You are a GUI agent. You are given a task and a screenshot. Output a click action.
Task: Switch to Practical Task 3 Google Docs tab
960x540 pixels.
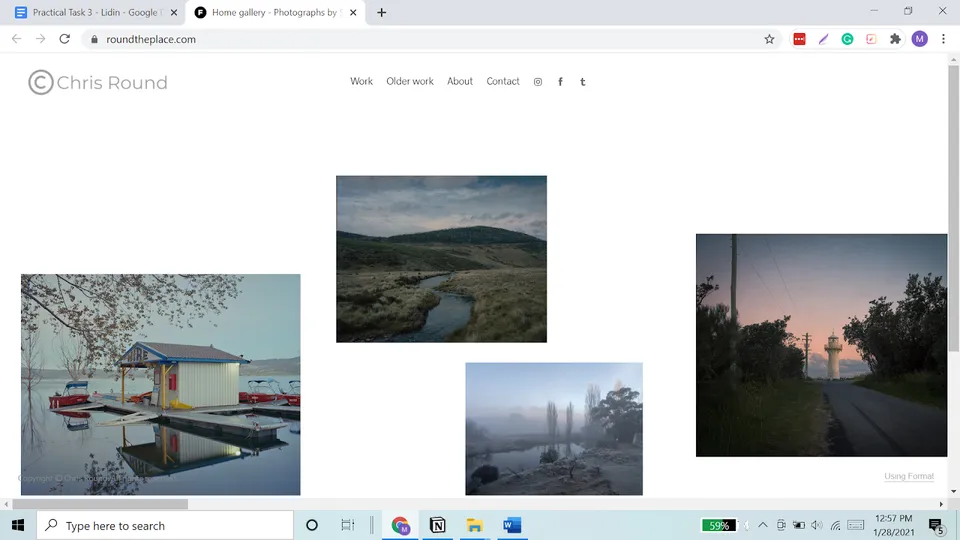pos(95,13)
